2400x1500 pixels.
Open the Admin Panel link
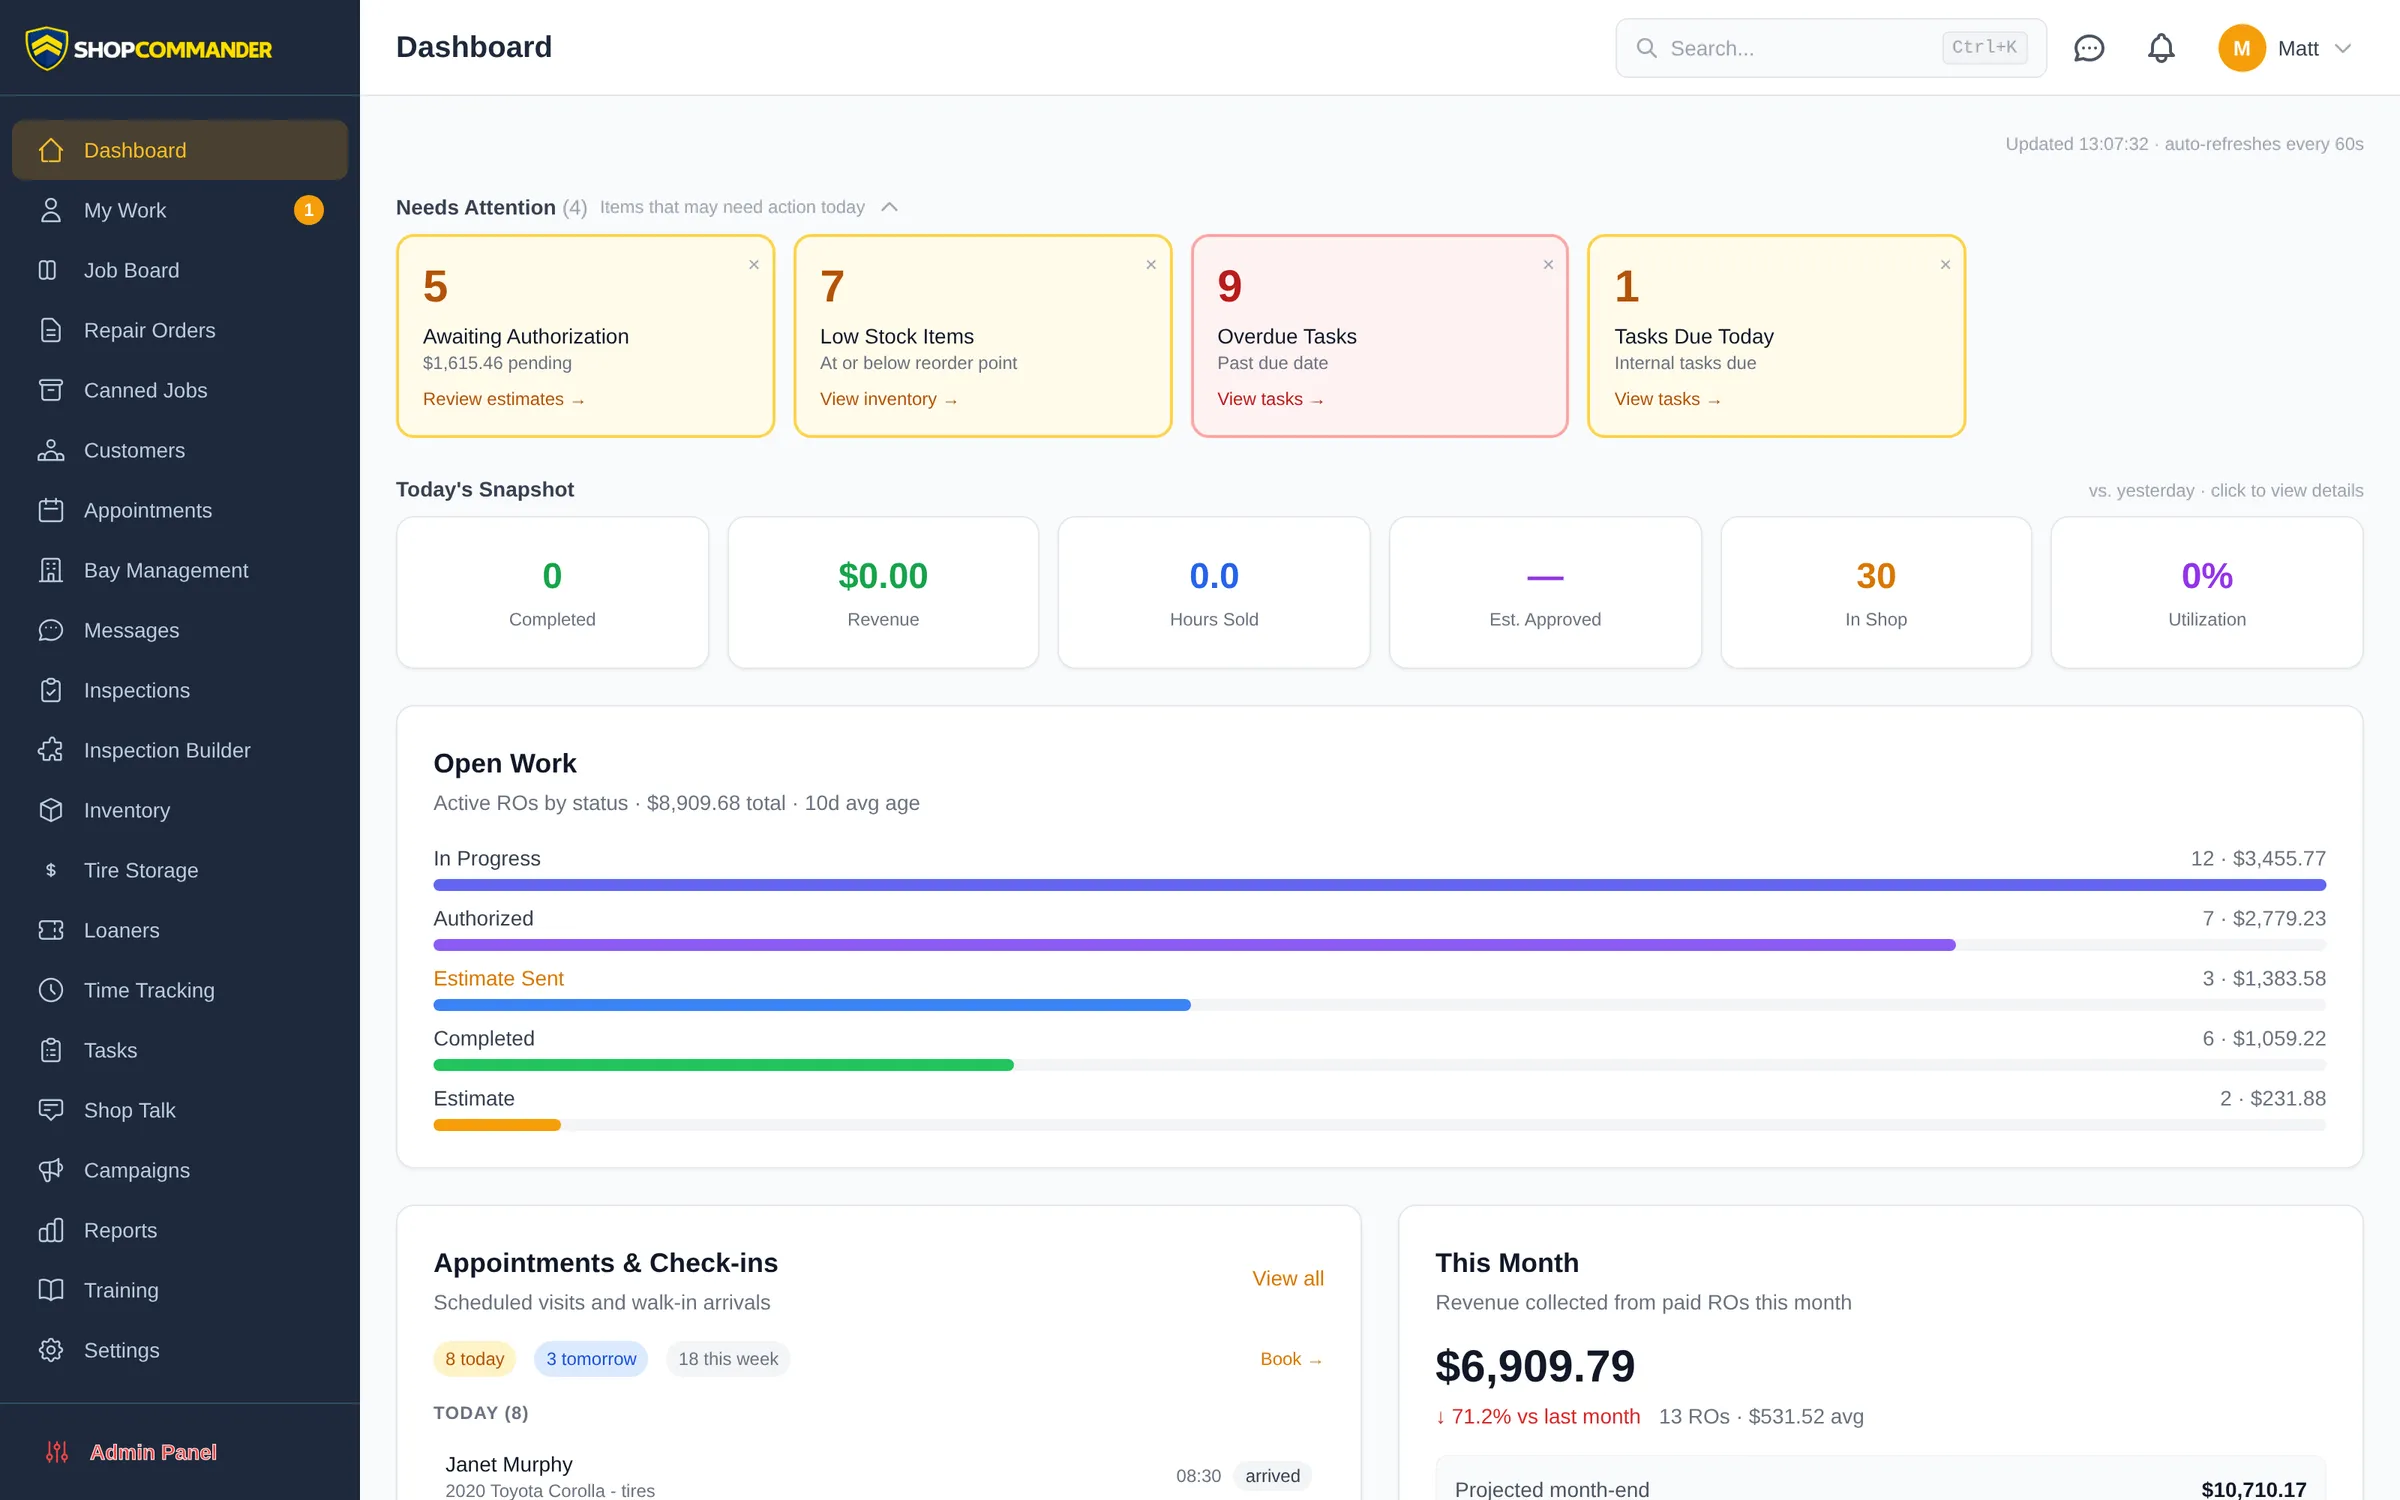coord(180,1452)
